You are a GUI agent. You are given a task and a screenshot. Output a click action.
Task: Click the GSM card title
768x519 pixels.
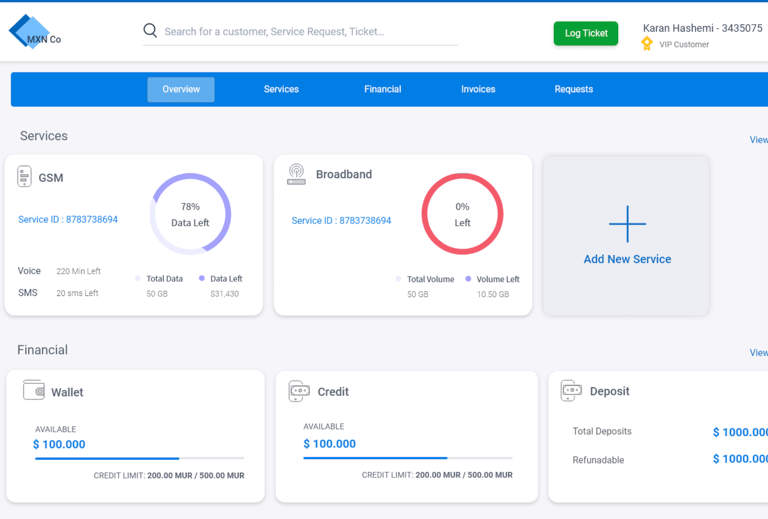(x=51, y=178)
